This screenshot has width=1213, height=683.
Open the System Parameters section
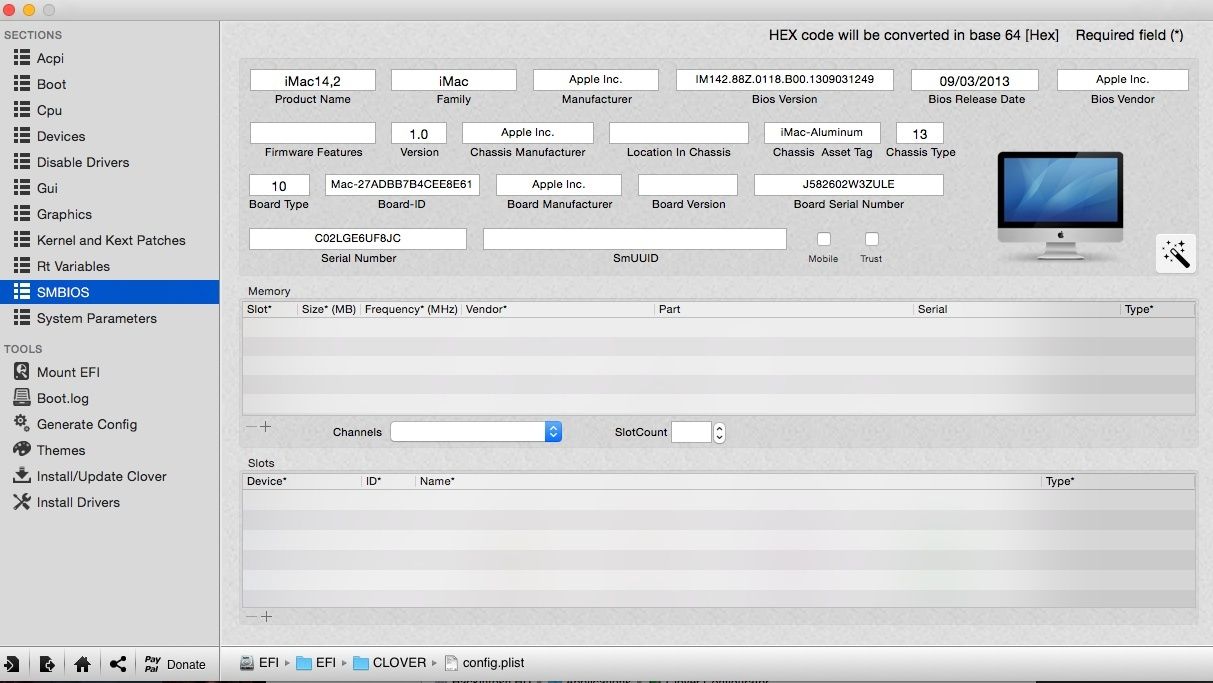[x=109, y=318]
